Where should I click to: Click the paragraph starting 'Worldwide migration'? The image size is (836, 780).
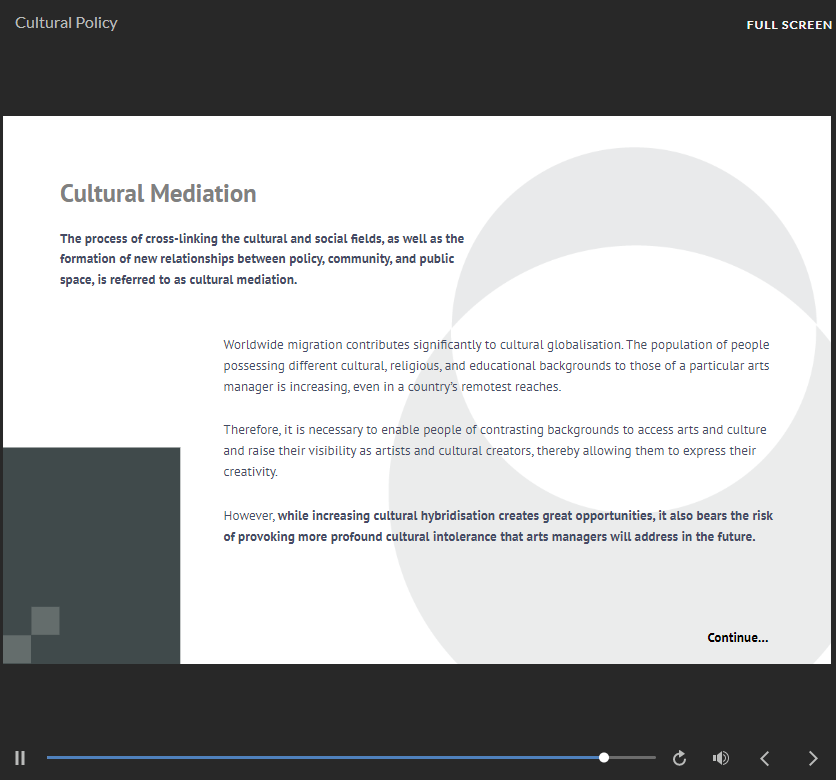click(x=496, y=365)
